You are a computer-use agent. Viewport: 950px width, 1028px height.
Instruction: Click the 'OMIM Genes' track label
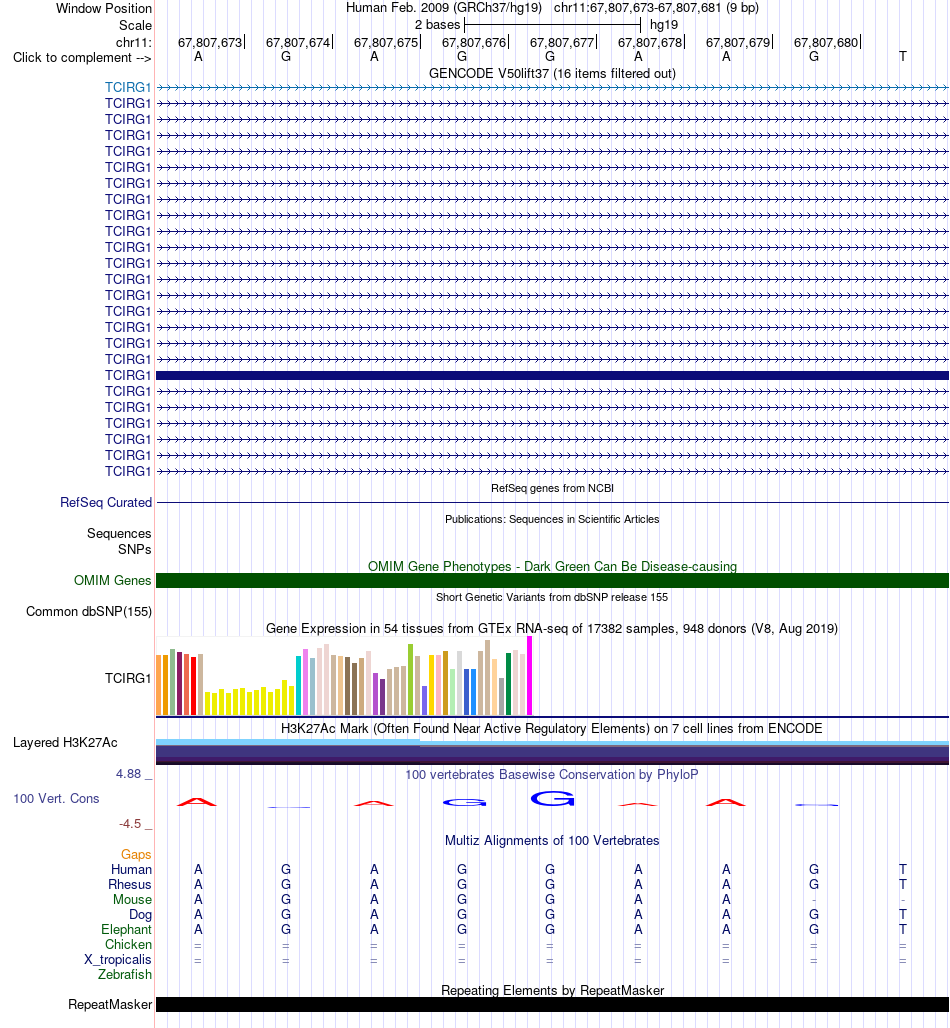click(x=112, y=581)
